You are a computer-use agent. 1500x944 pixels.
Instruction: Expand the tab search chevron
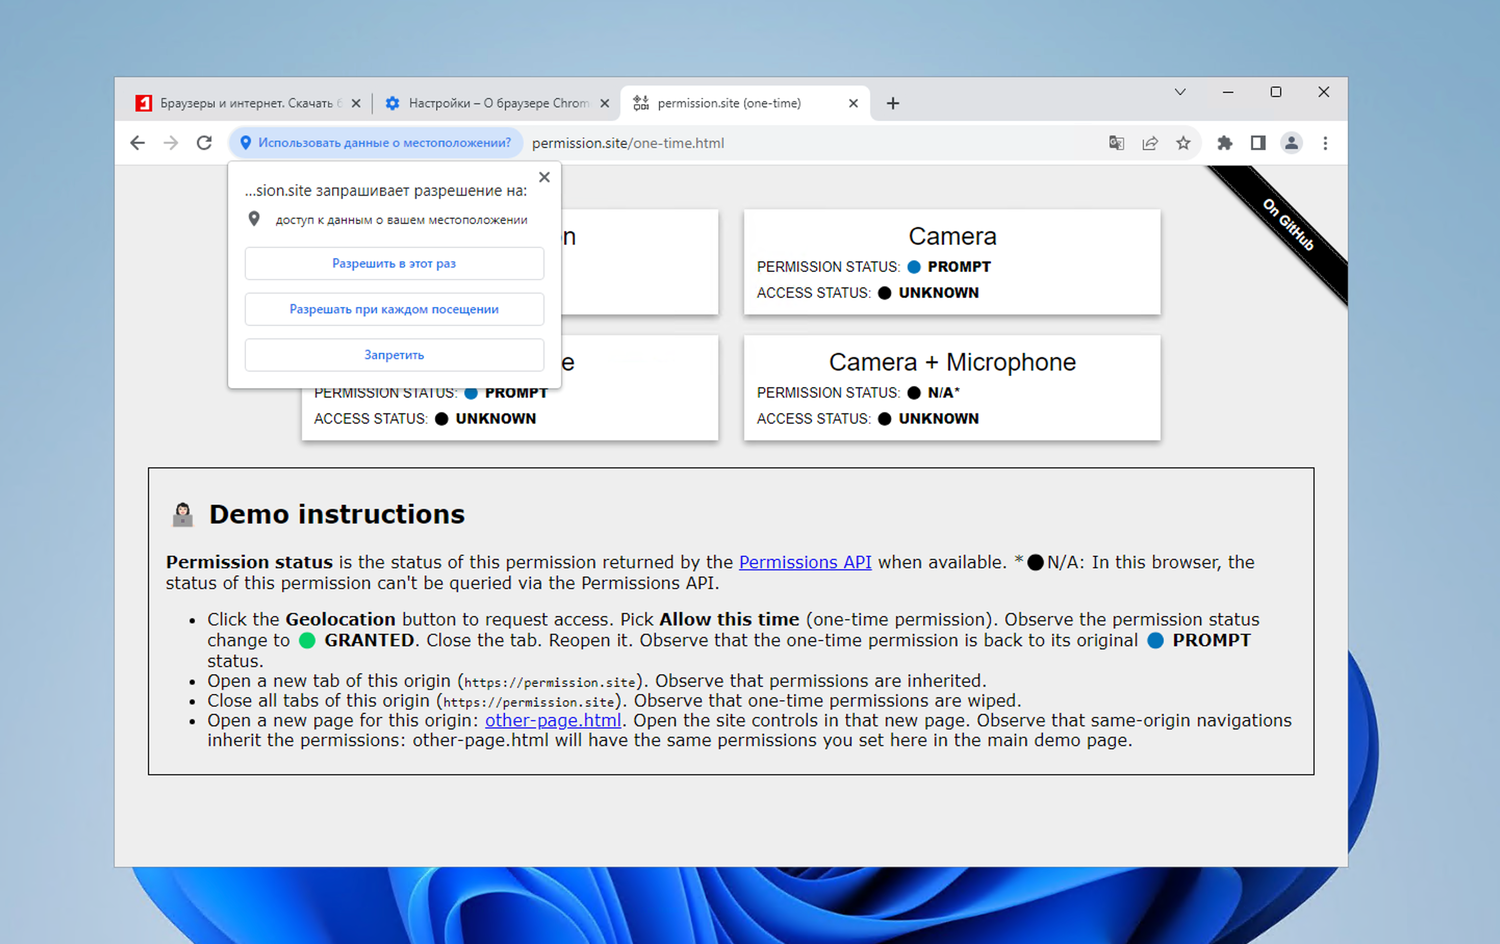tap(1180, 92)
